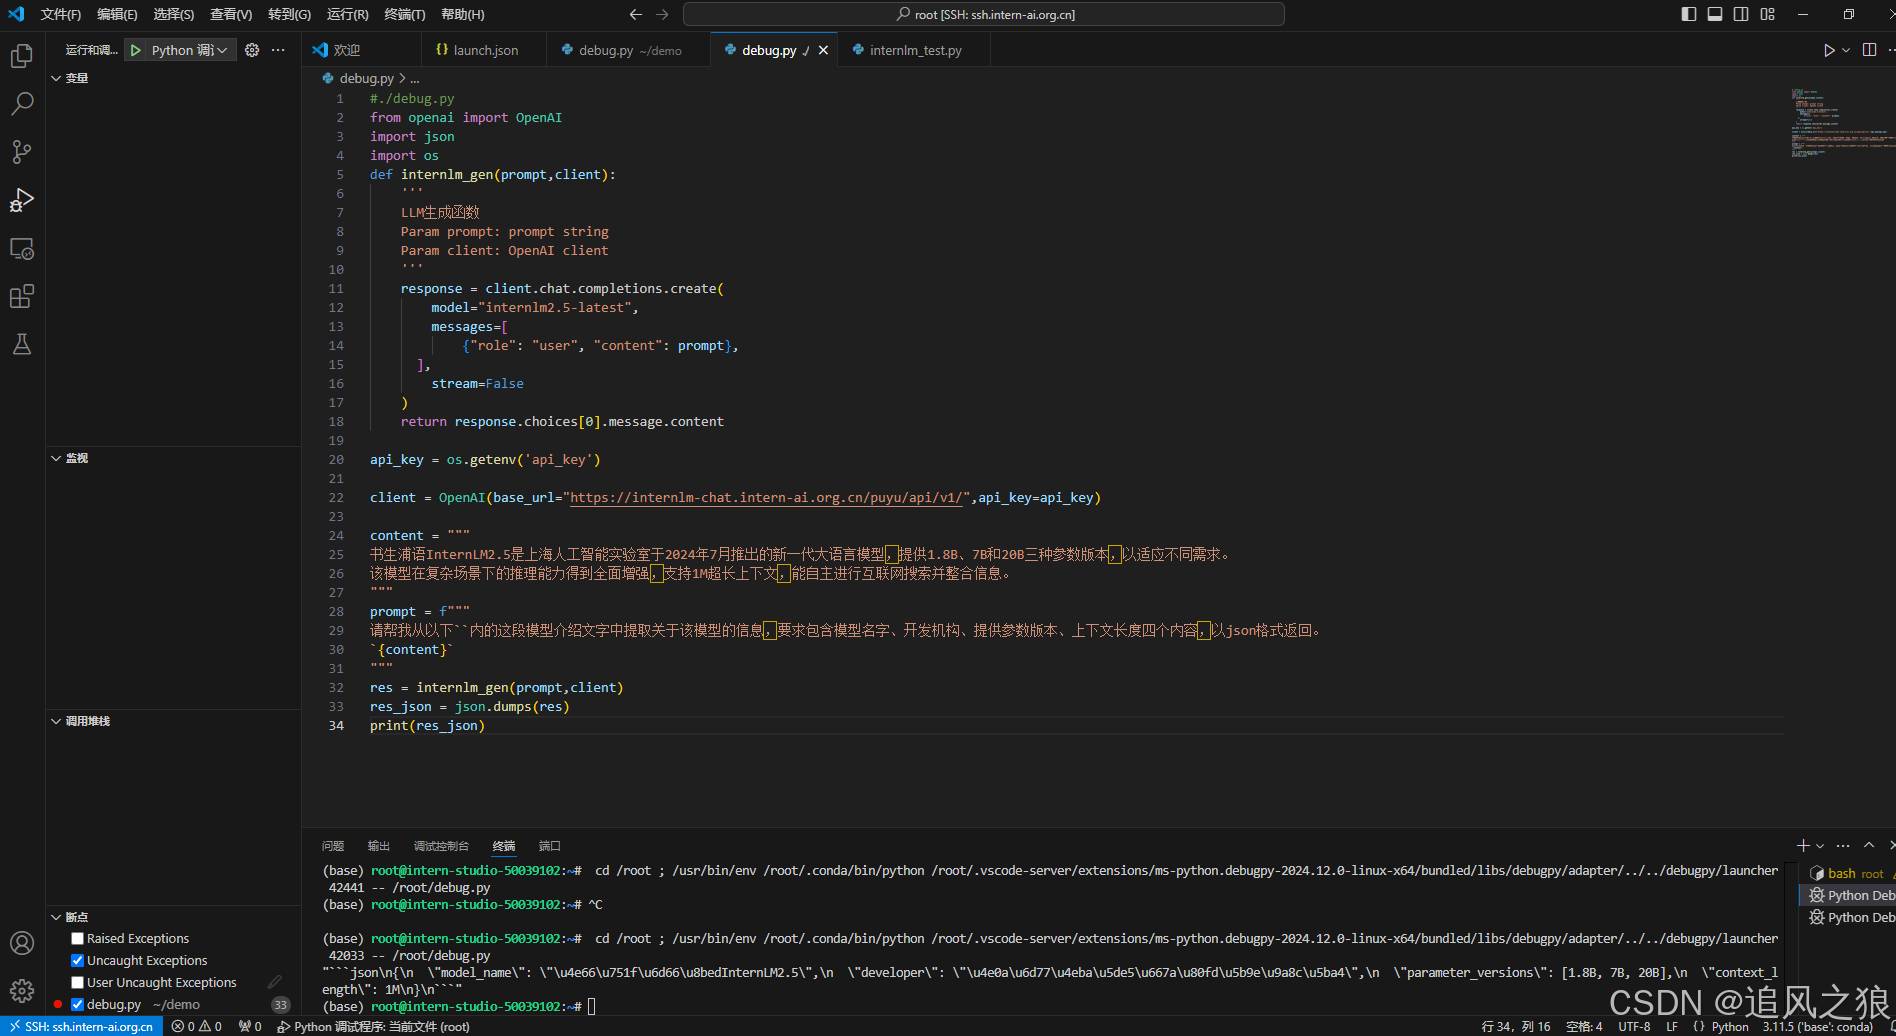The image size is (1896, 1036).
Task: Open errors and warnings count in status bar
Action: 197,1026
